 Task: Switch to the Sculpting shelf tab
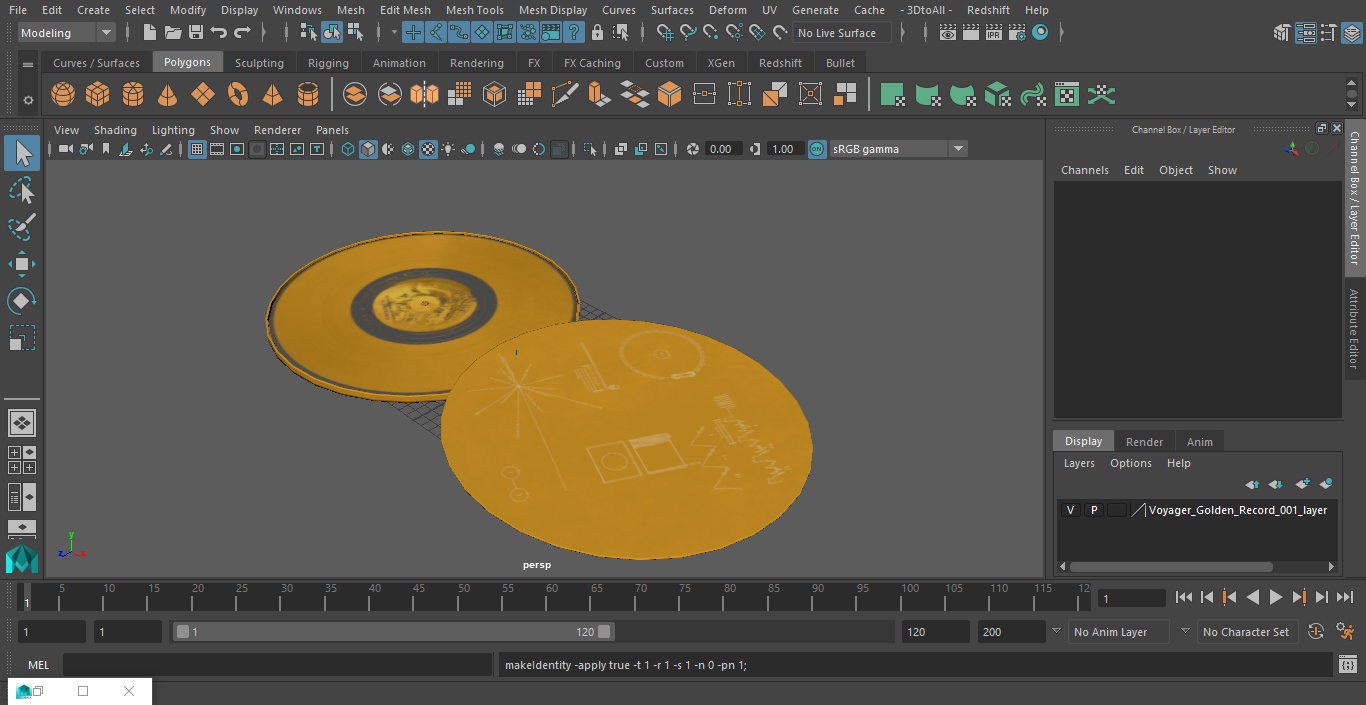pyautogui.click(x=259, y=63)
